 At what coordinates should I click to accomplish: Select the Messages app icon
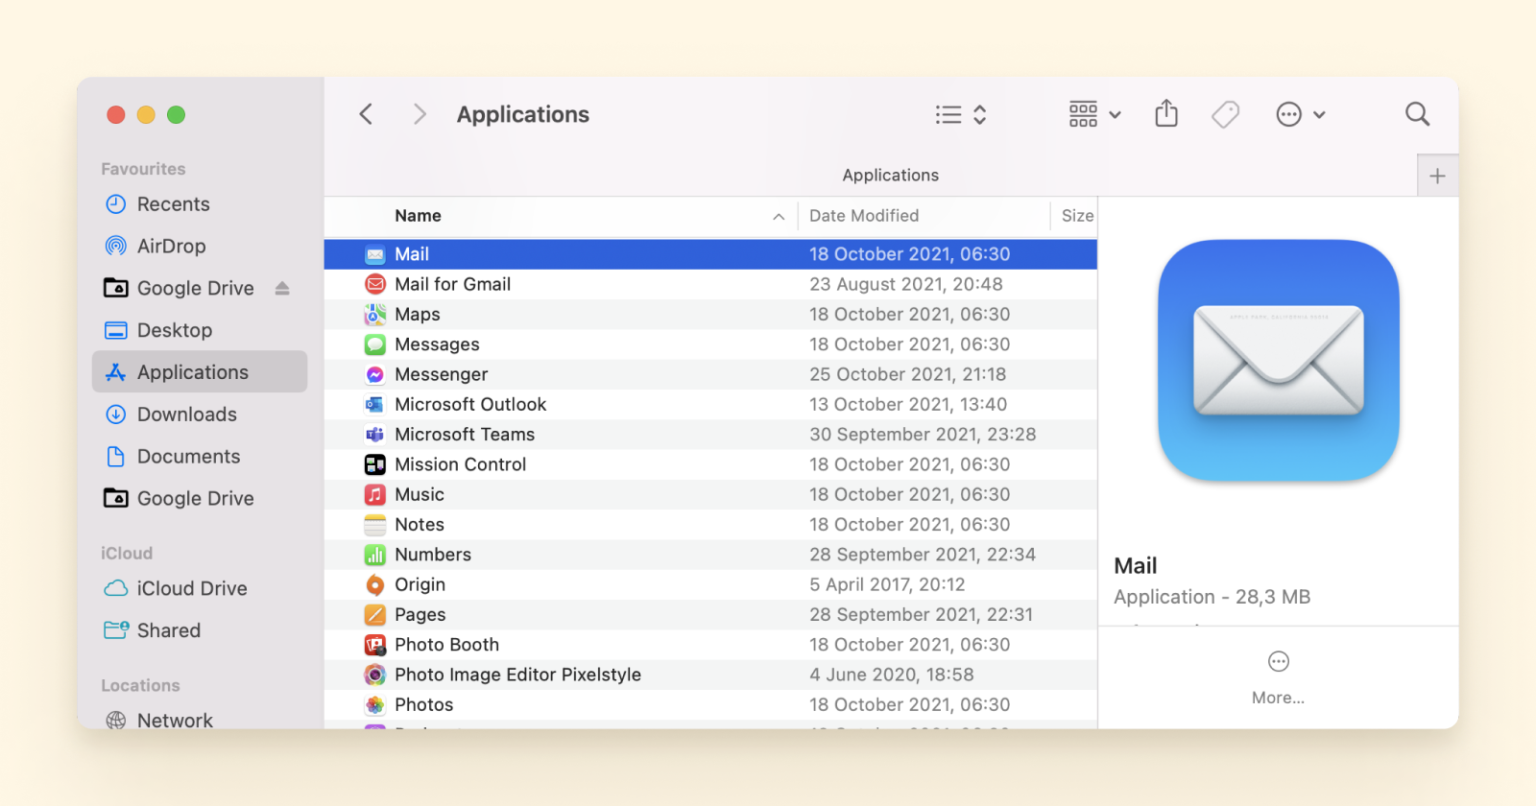click(376, 344)
